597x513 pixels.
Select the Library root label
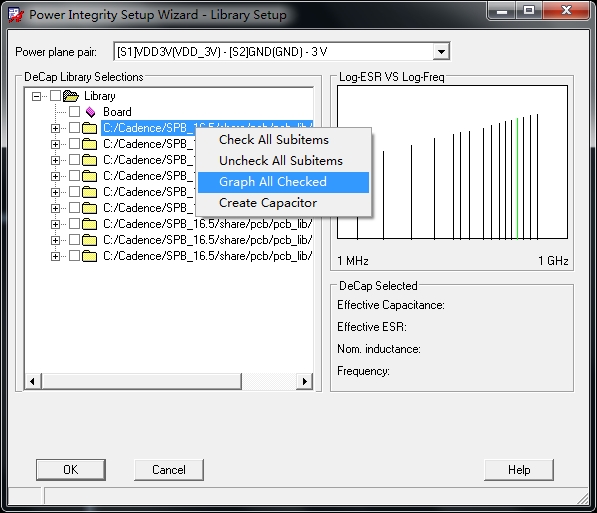tap(99, 96)
